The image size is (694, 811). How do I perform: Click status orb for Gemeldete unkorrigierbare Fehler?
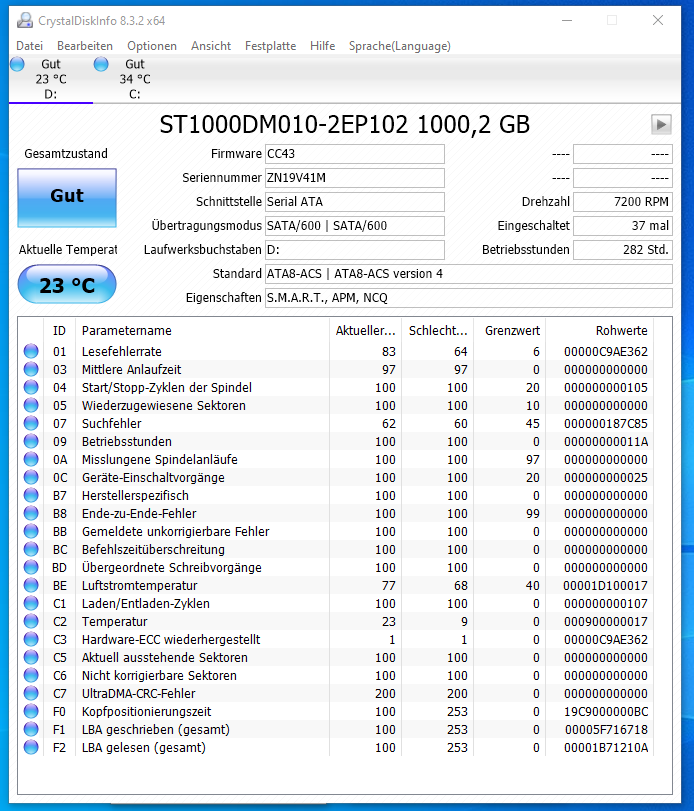[x=31, y=531]
